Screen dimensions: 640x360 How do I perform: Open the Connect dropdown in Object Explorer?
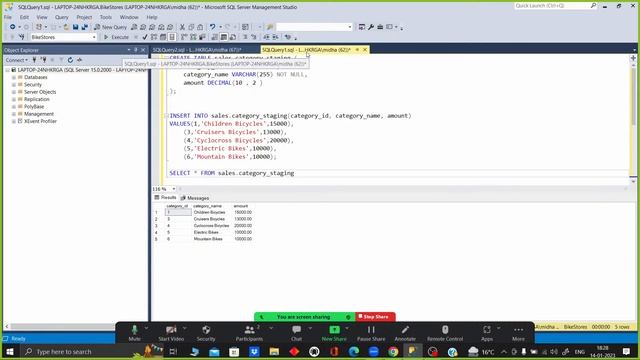[x=17, y=60]
